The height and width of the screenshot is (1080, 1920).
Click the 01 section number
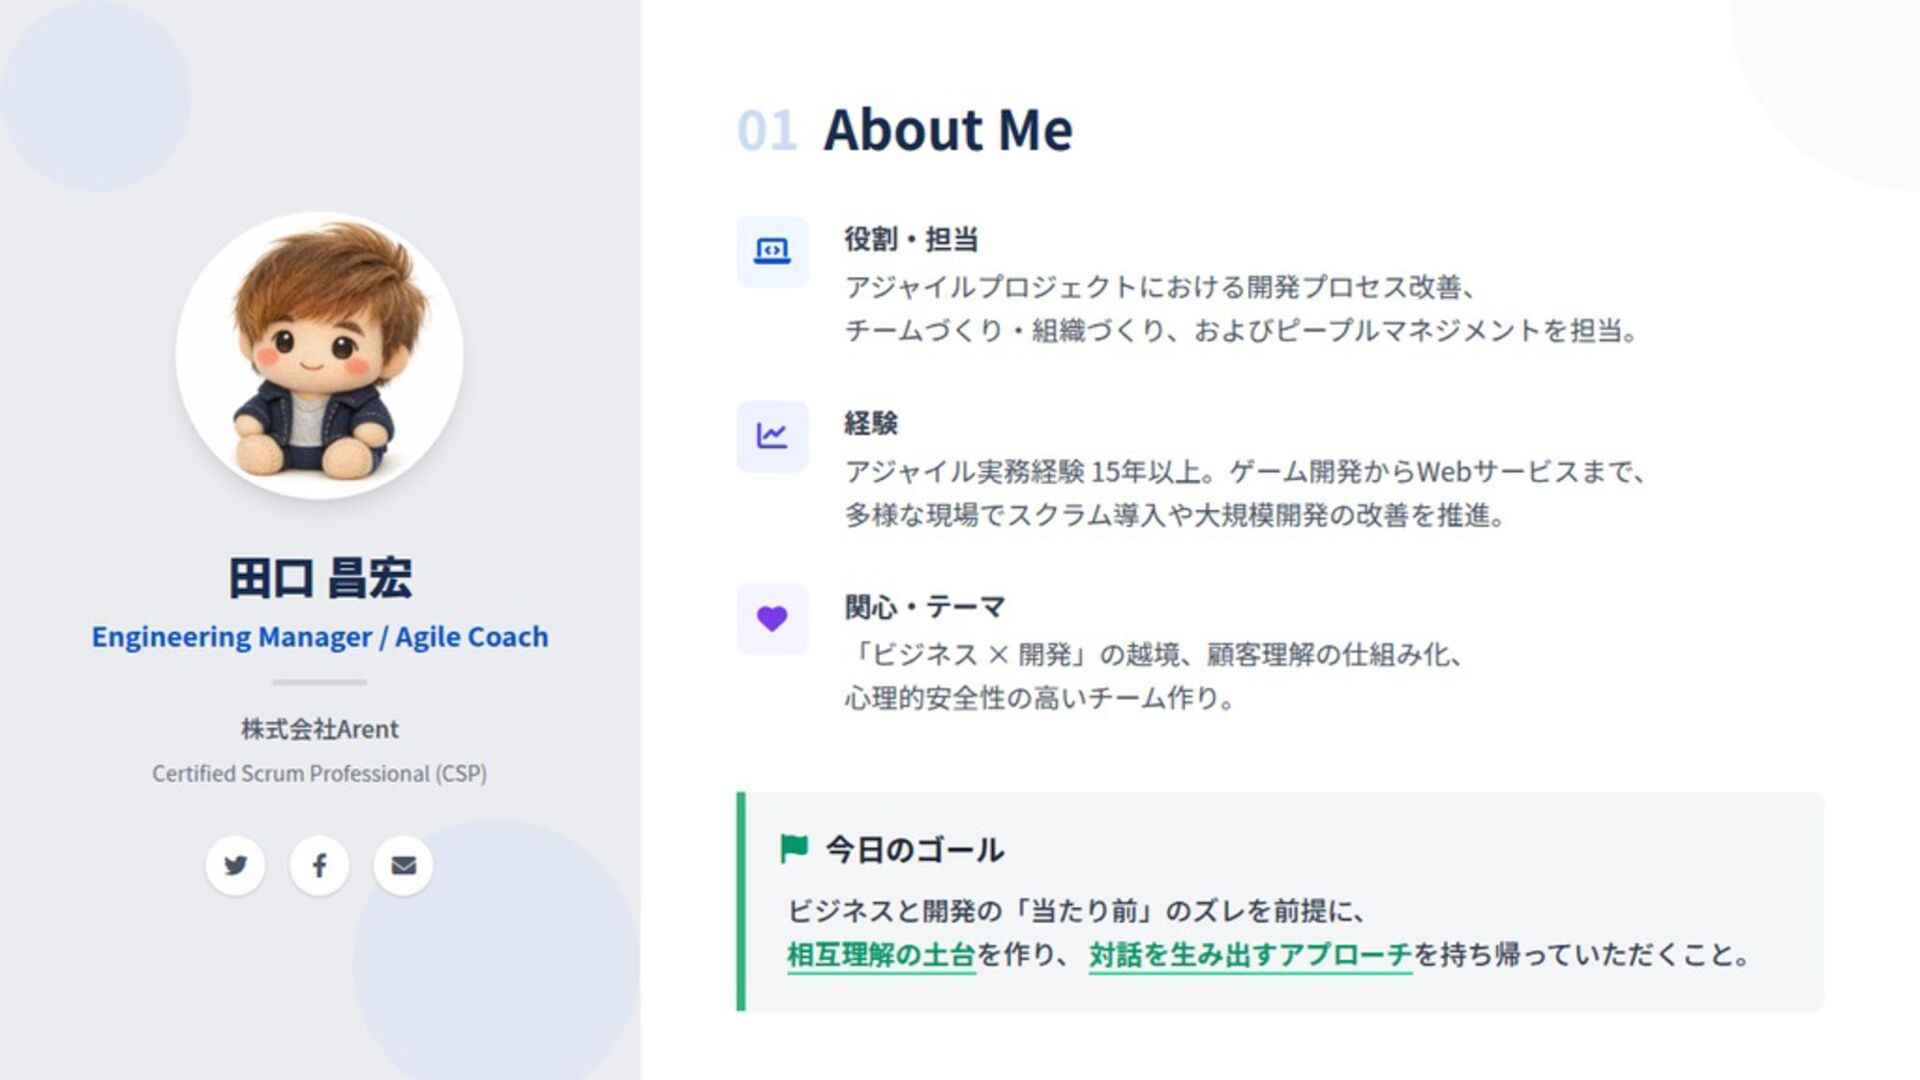pyautogui.click(x=767, y=131)
